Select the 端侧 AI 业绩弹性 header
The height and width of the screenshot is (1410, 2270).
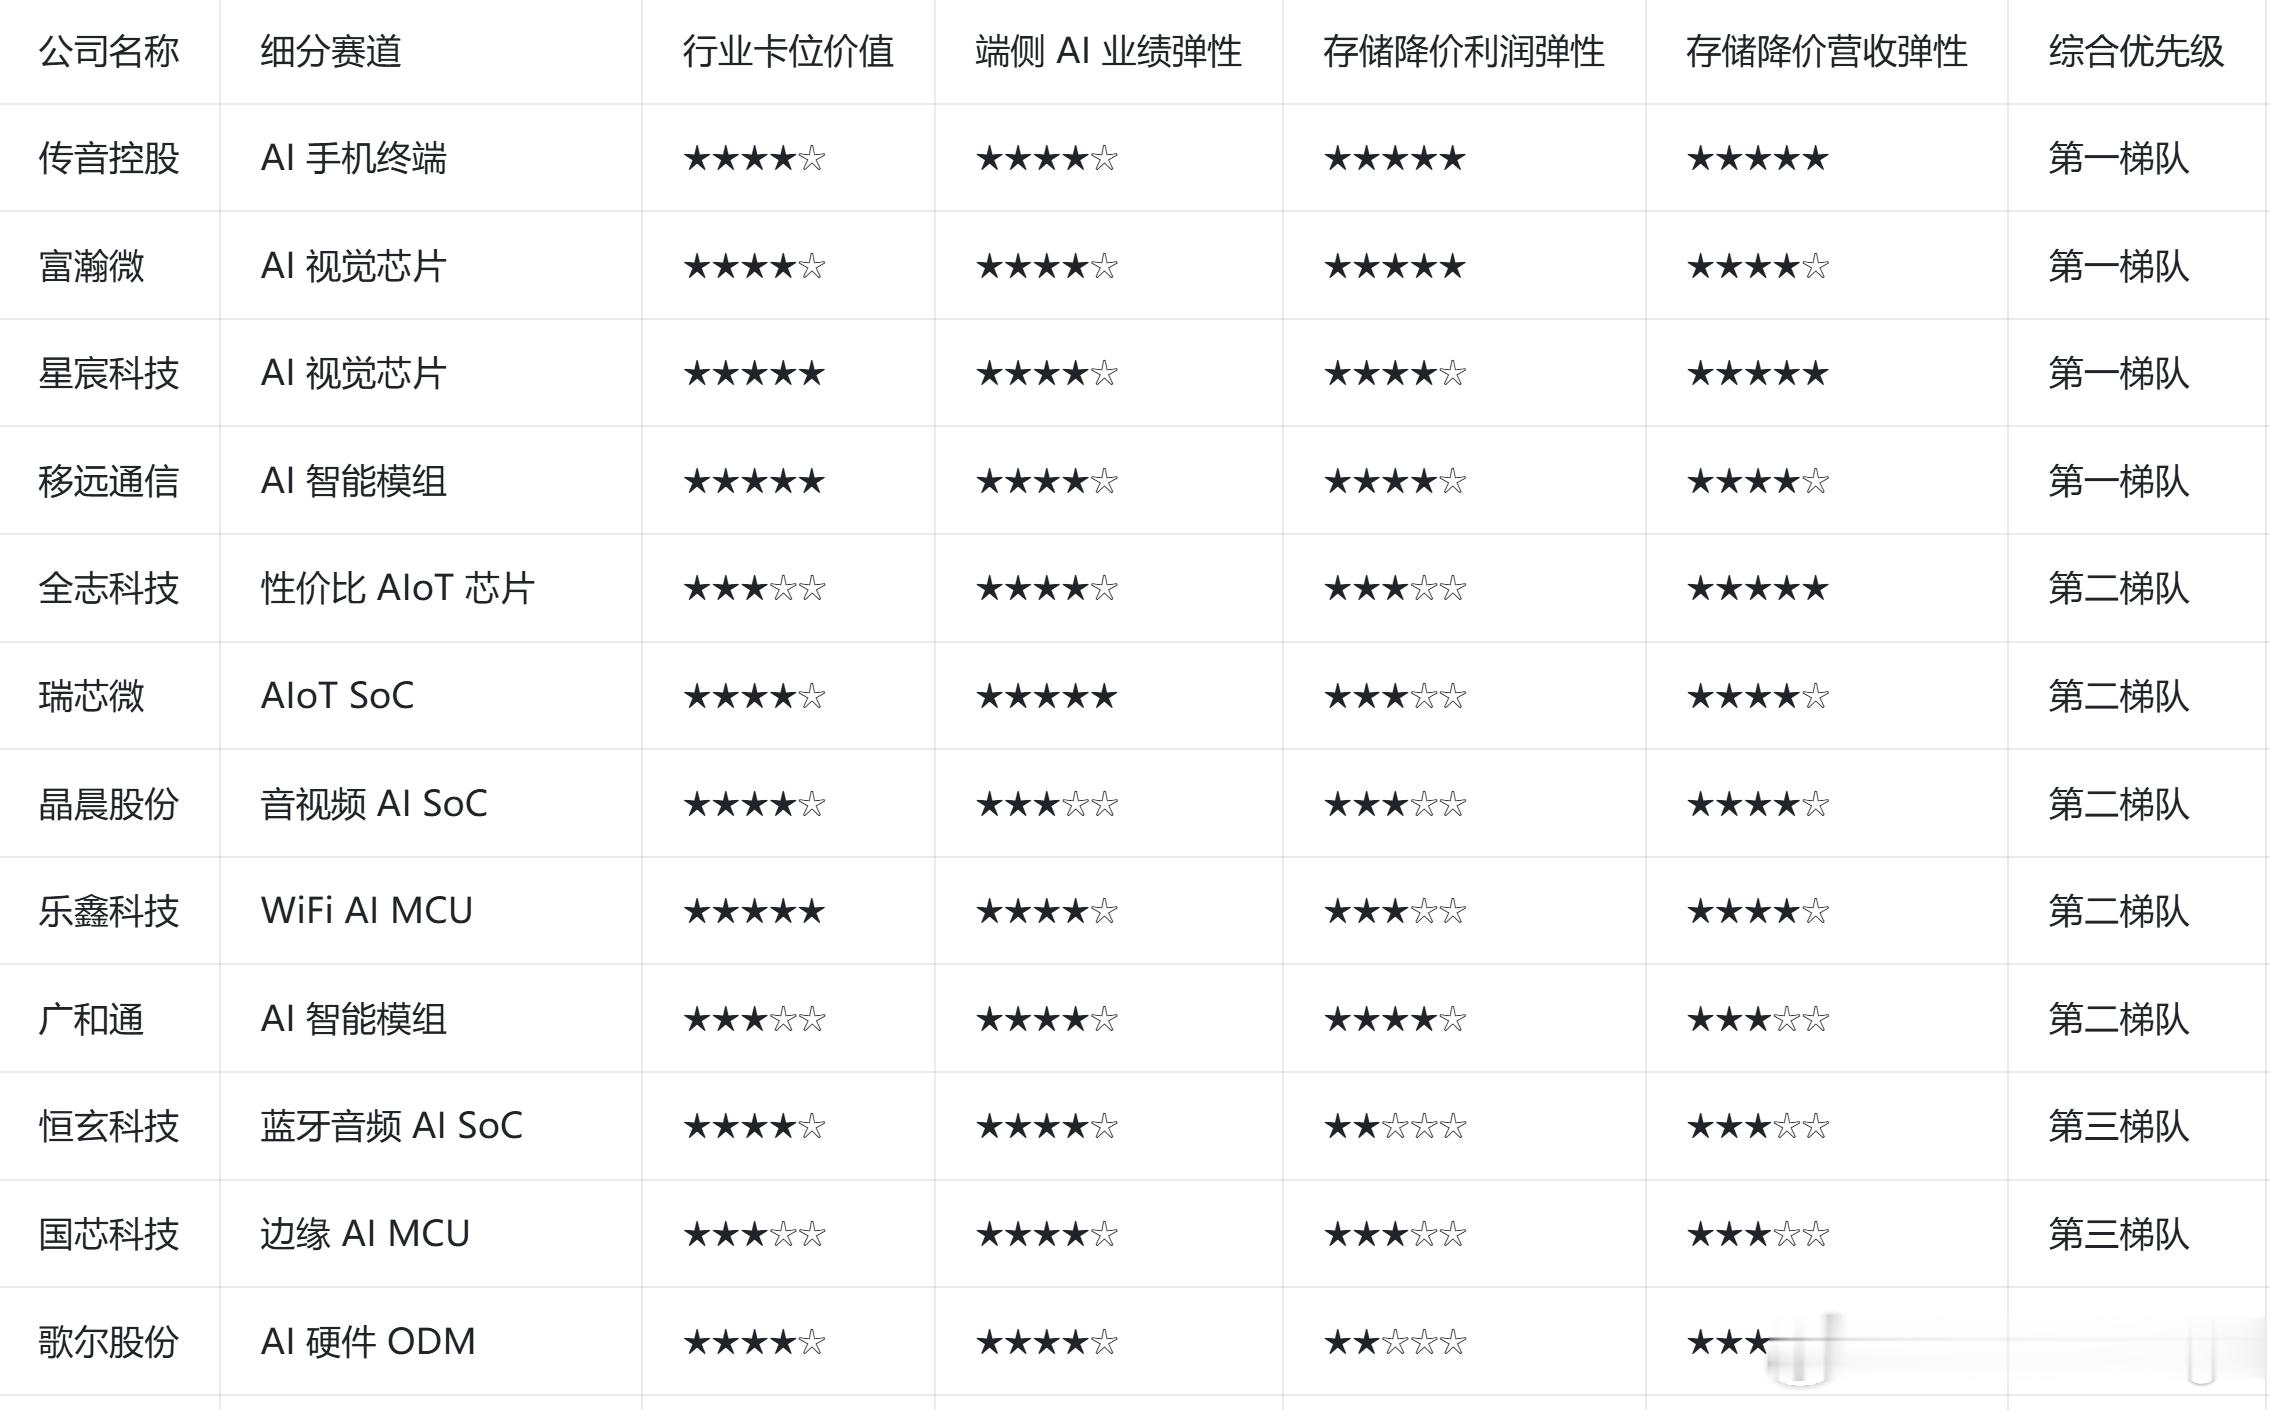(x=1108, y=51)
